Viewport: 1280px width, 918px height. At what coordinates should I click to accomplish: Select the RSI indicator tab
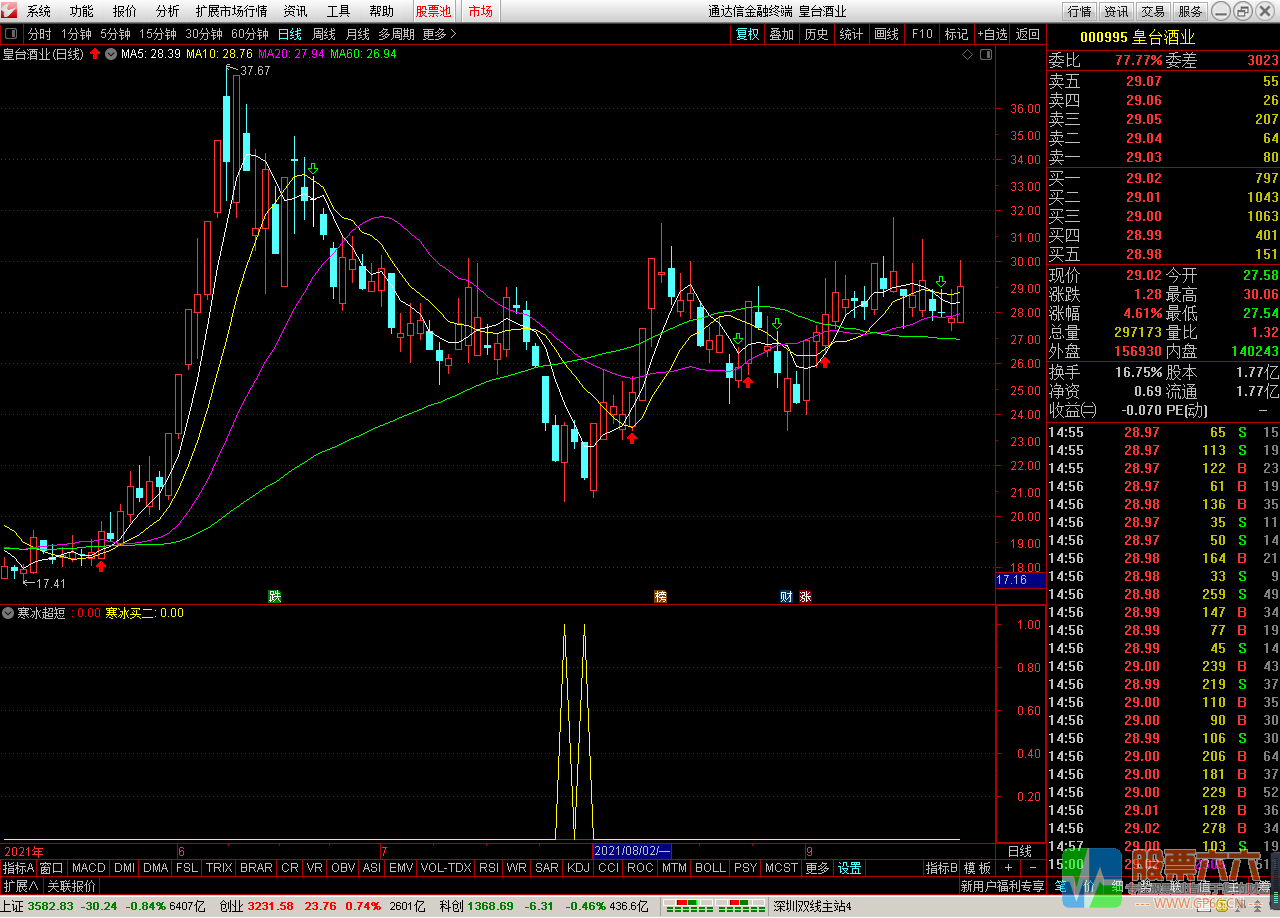coord(489,868)
